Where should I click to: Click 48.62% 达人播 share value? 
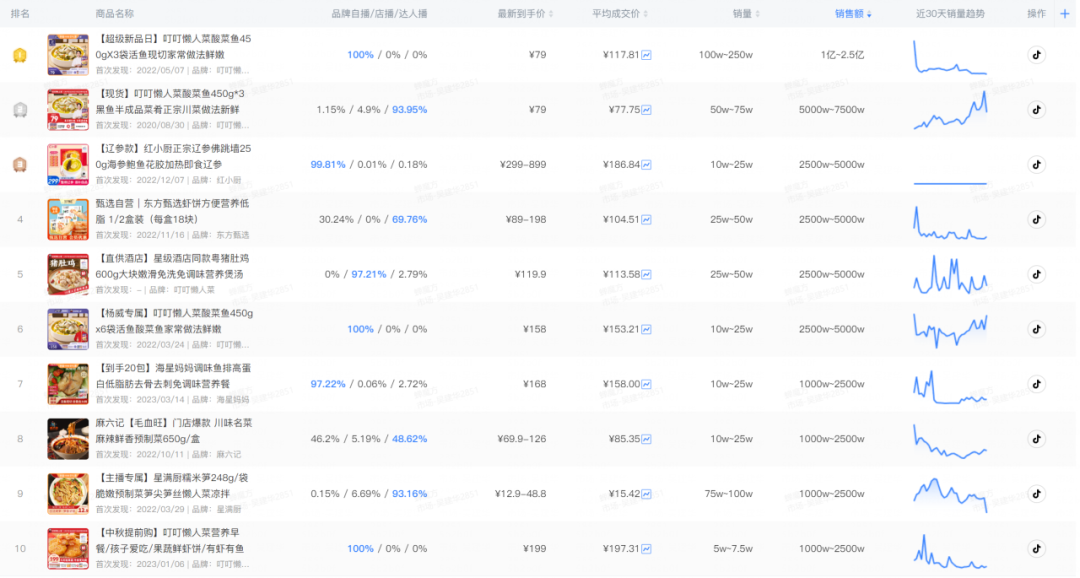[x=411, y=440]
